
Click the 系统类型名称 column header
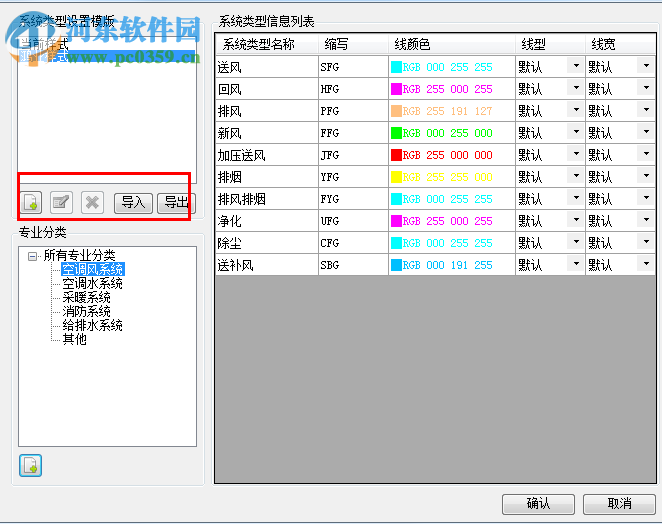(267, 44)
